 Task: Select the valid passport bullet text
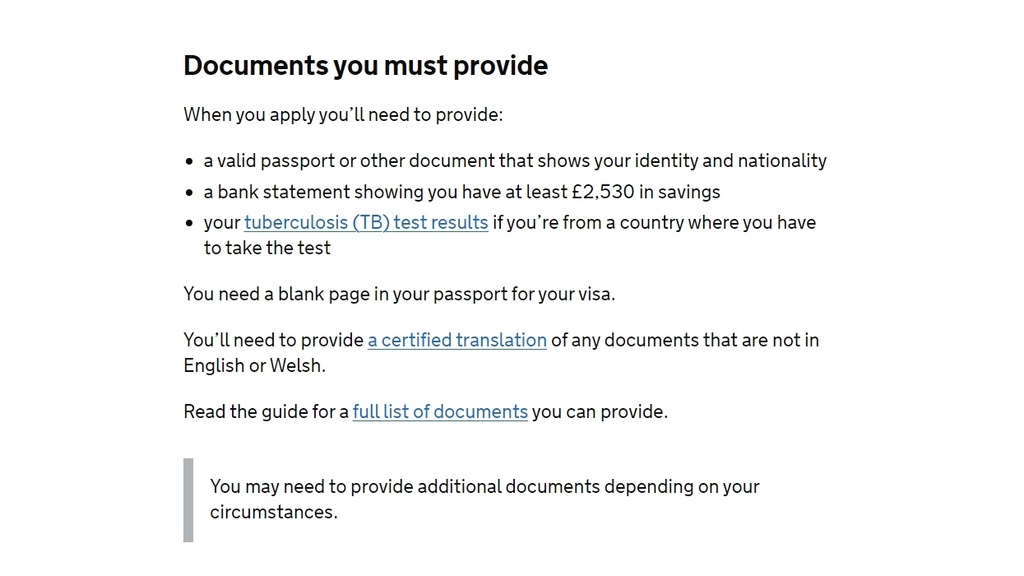[x=515, y=161]
